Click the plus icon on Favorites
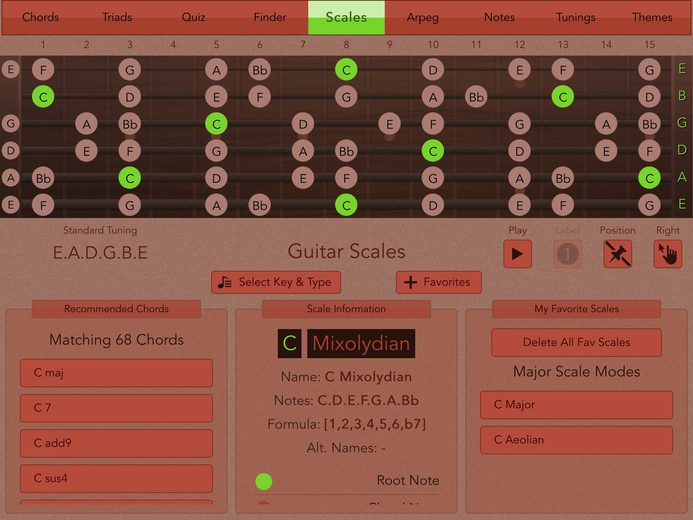 coord(411,282)
